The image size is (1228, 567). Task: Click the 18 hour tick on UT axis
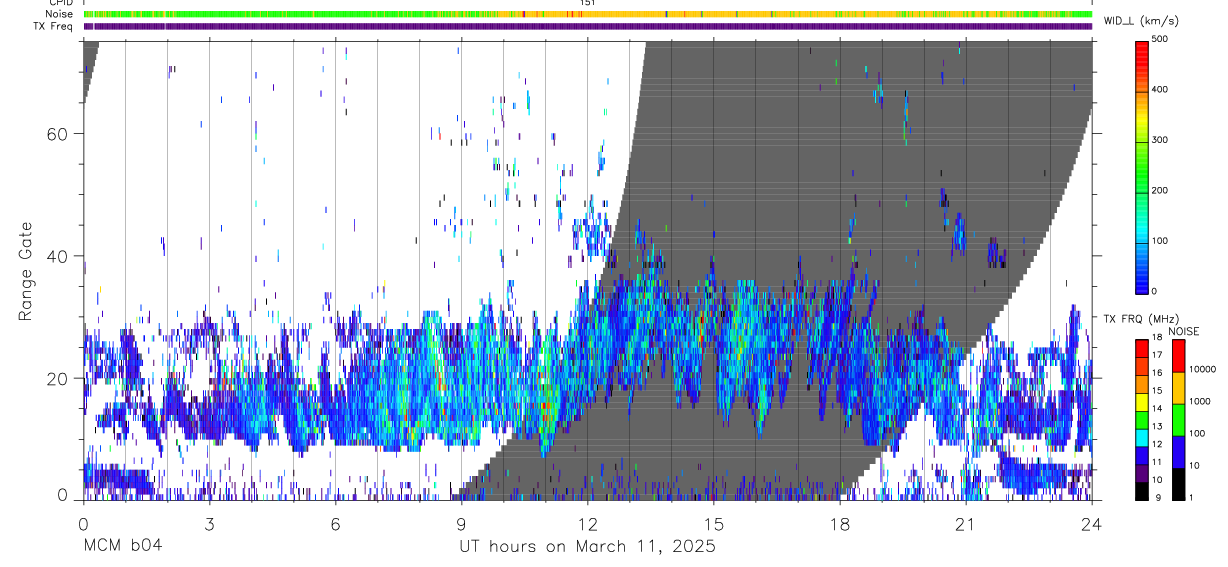click(x=840, y=522)
